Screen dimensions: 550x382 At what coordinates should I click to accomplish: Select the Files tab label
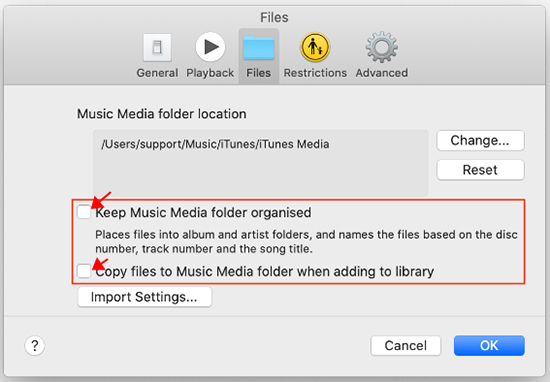[x=259, y=73]
